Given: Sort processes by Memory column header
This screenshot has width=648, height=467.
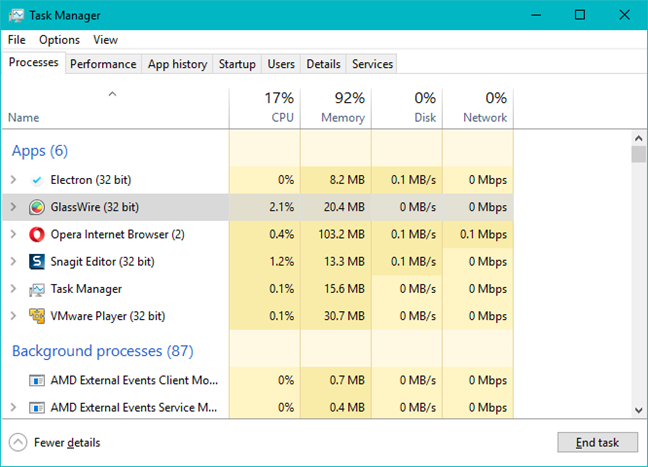Looking at the screenshot, I should [336, 108].
